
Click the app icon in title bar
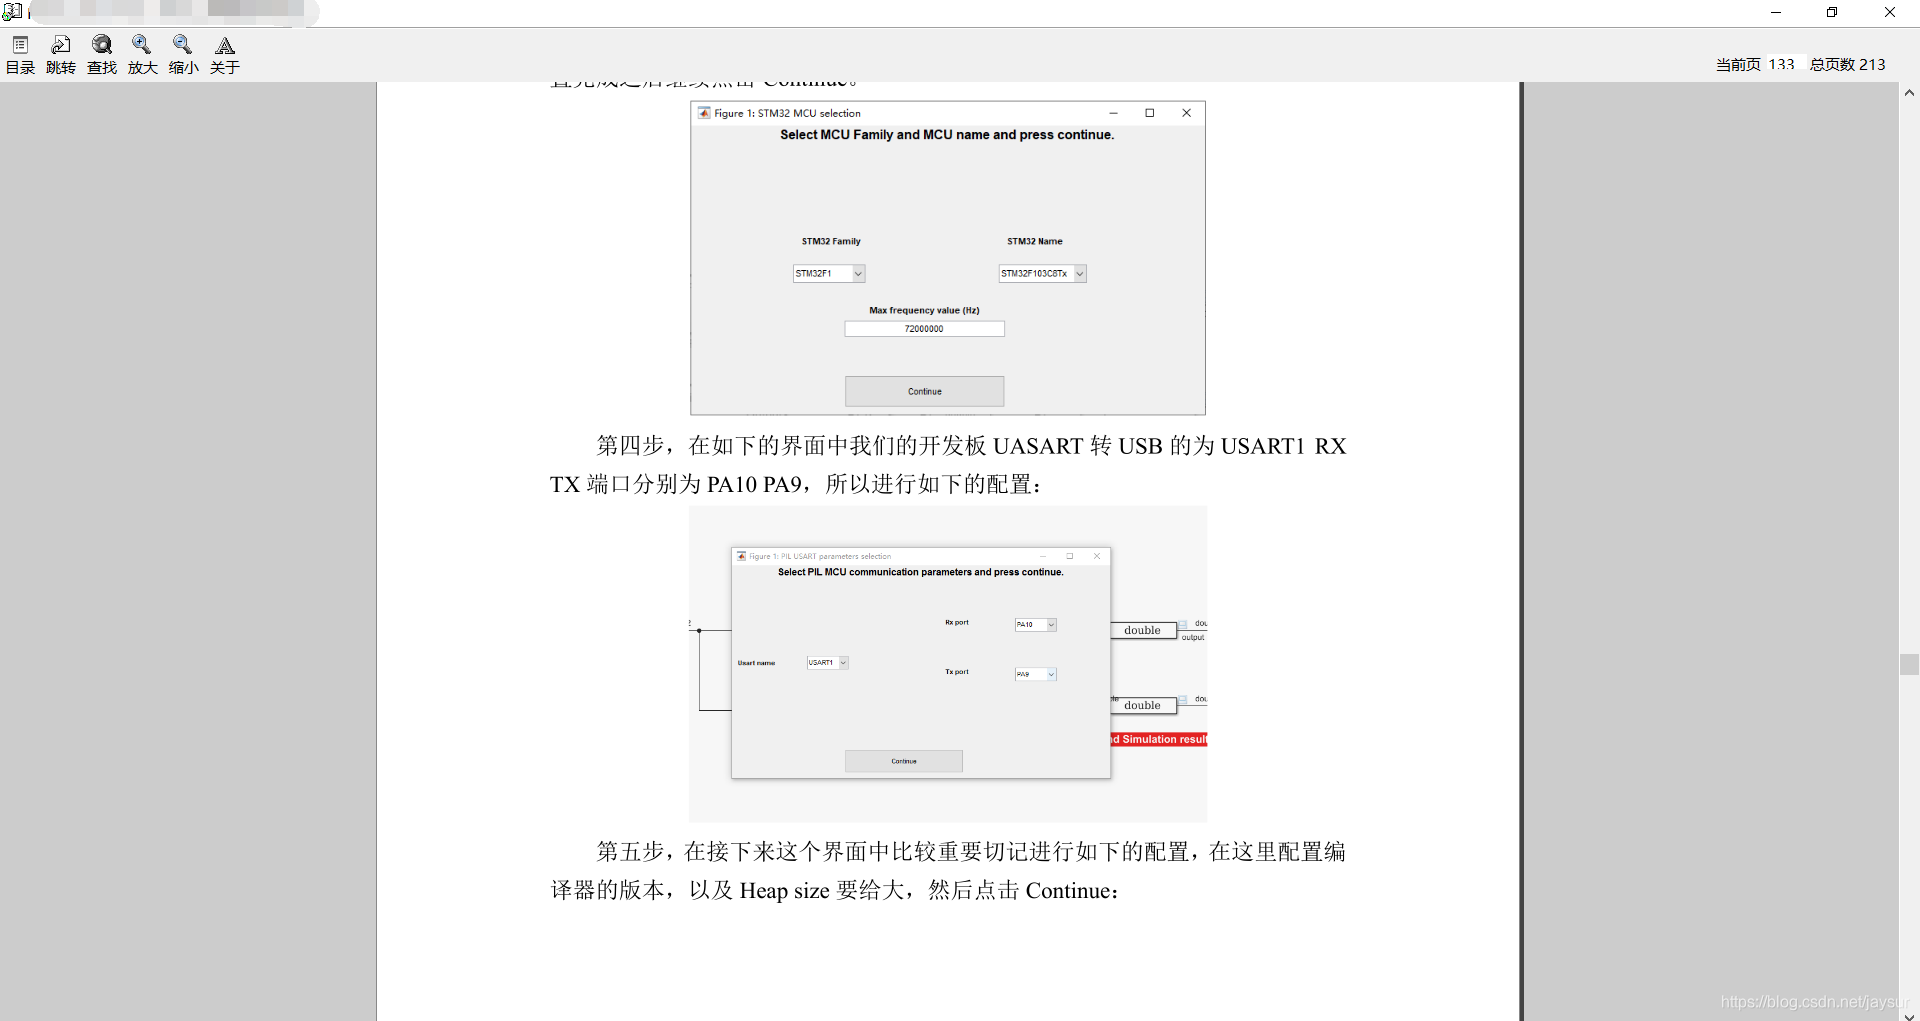(12, 12)
